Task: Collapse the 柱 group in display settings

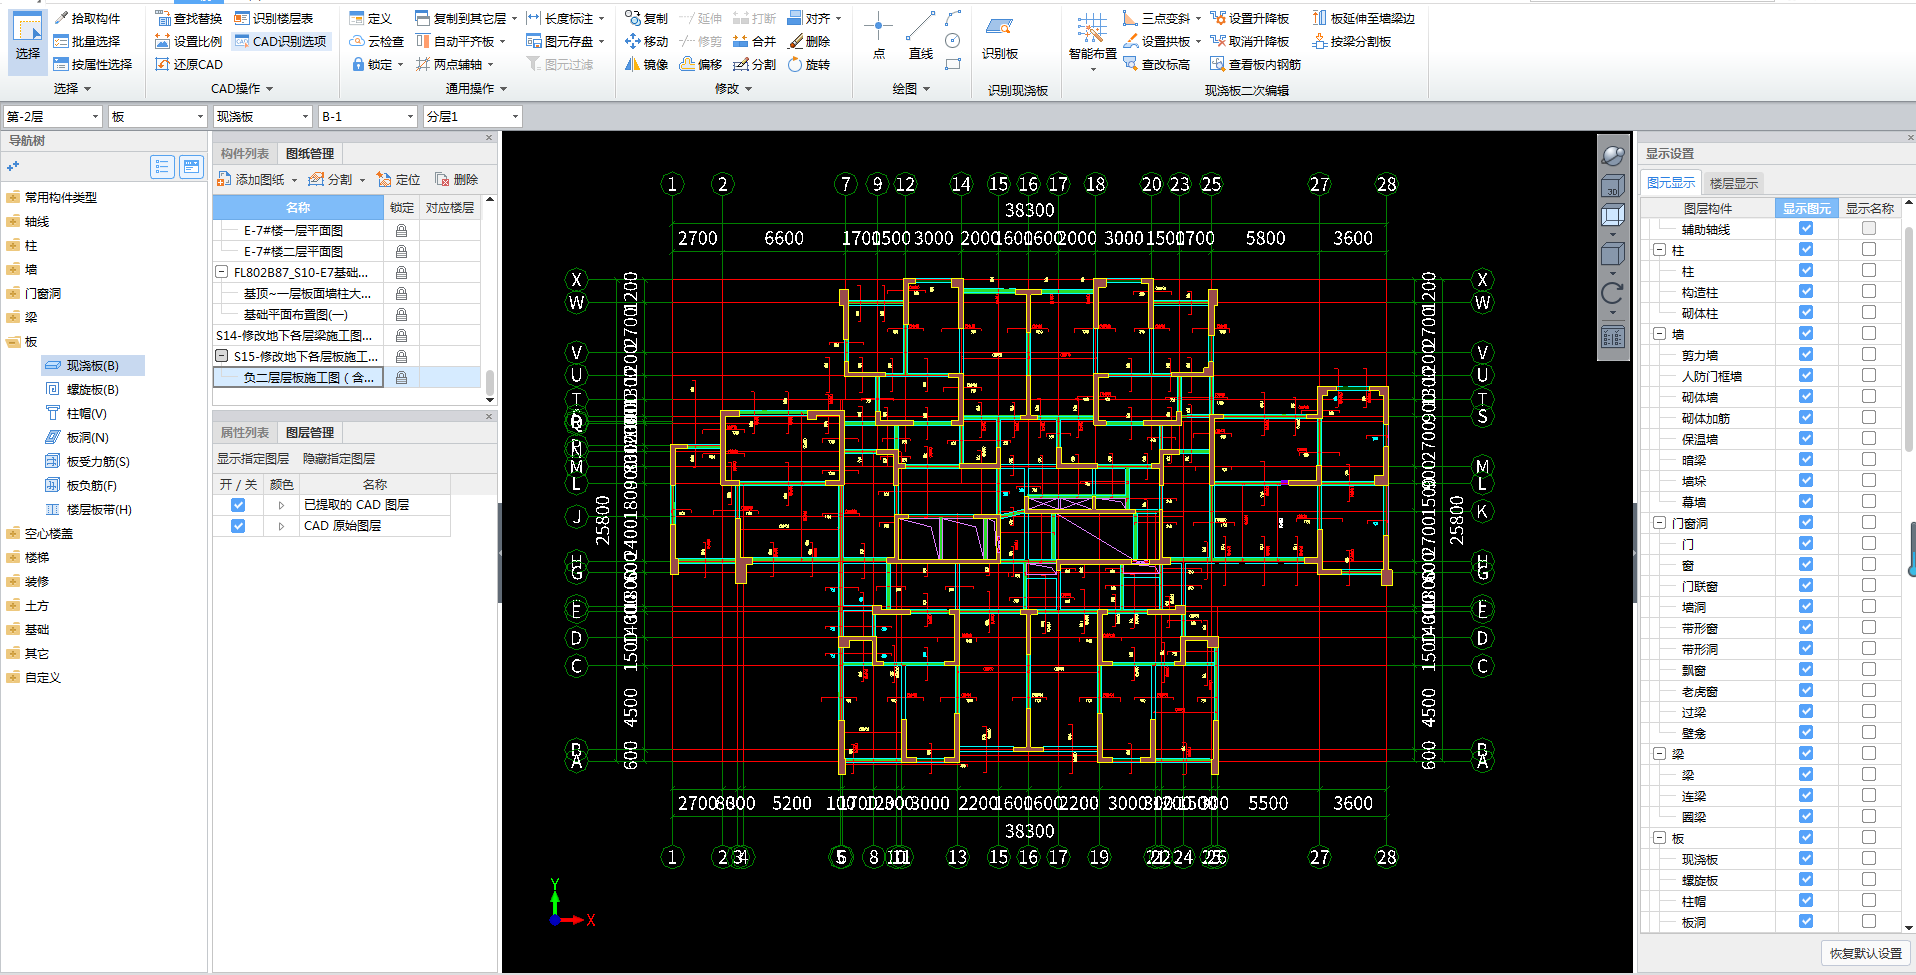Action: [x=1659, y=250]
